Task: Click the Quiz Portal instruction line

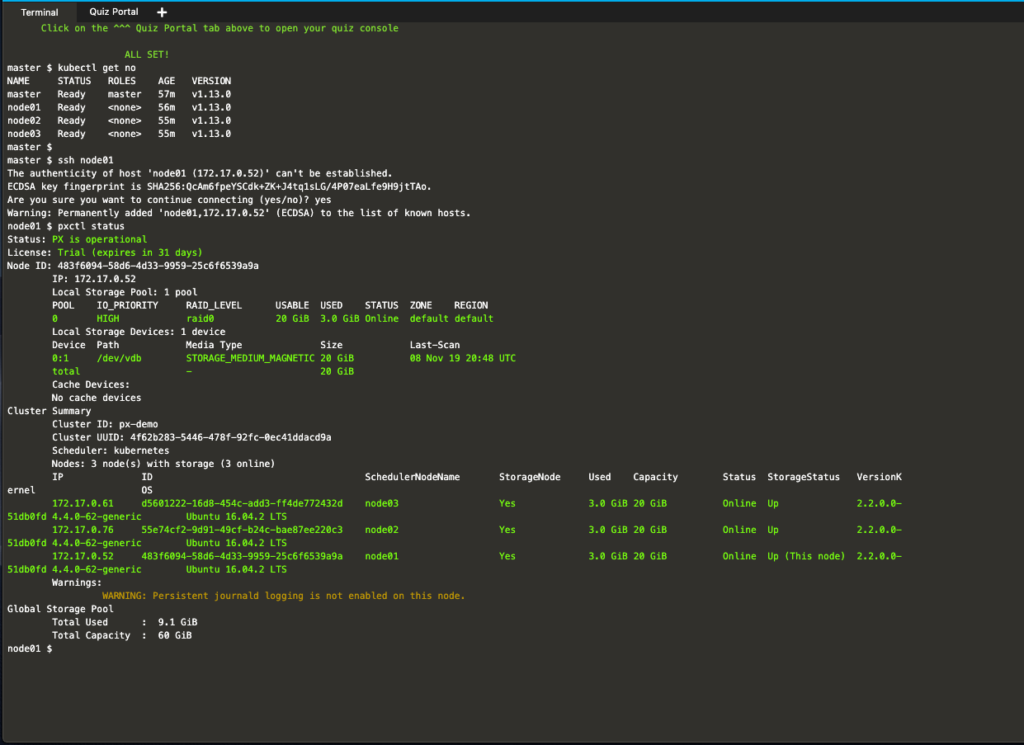Action: click(x=219, y=28)
